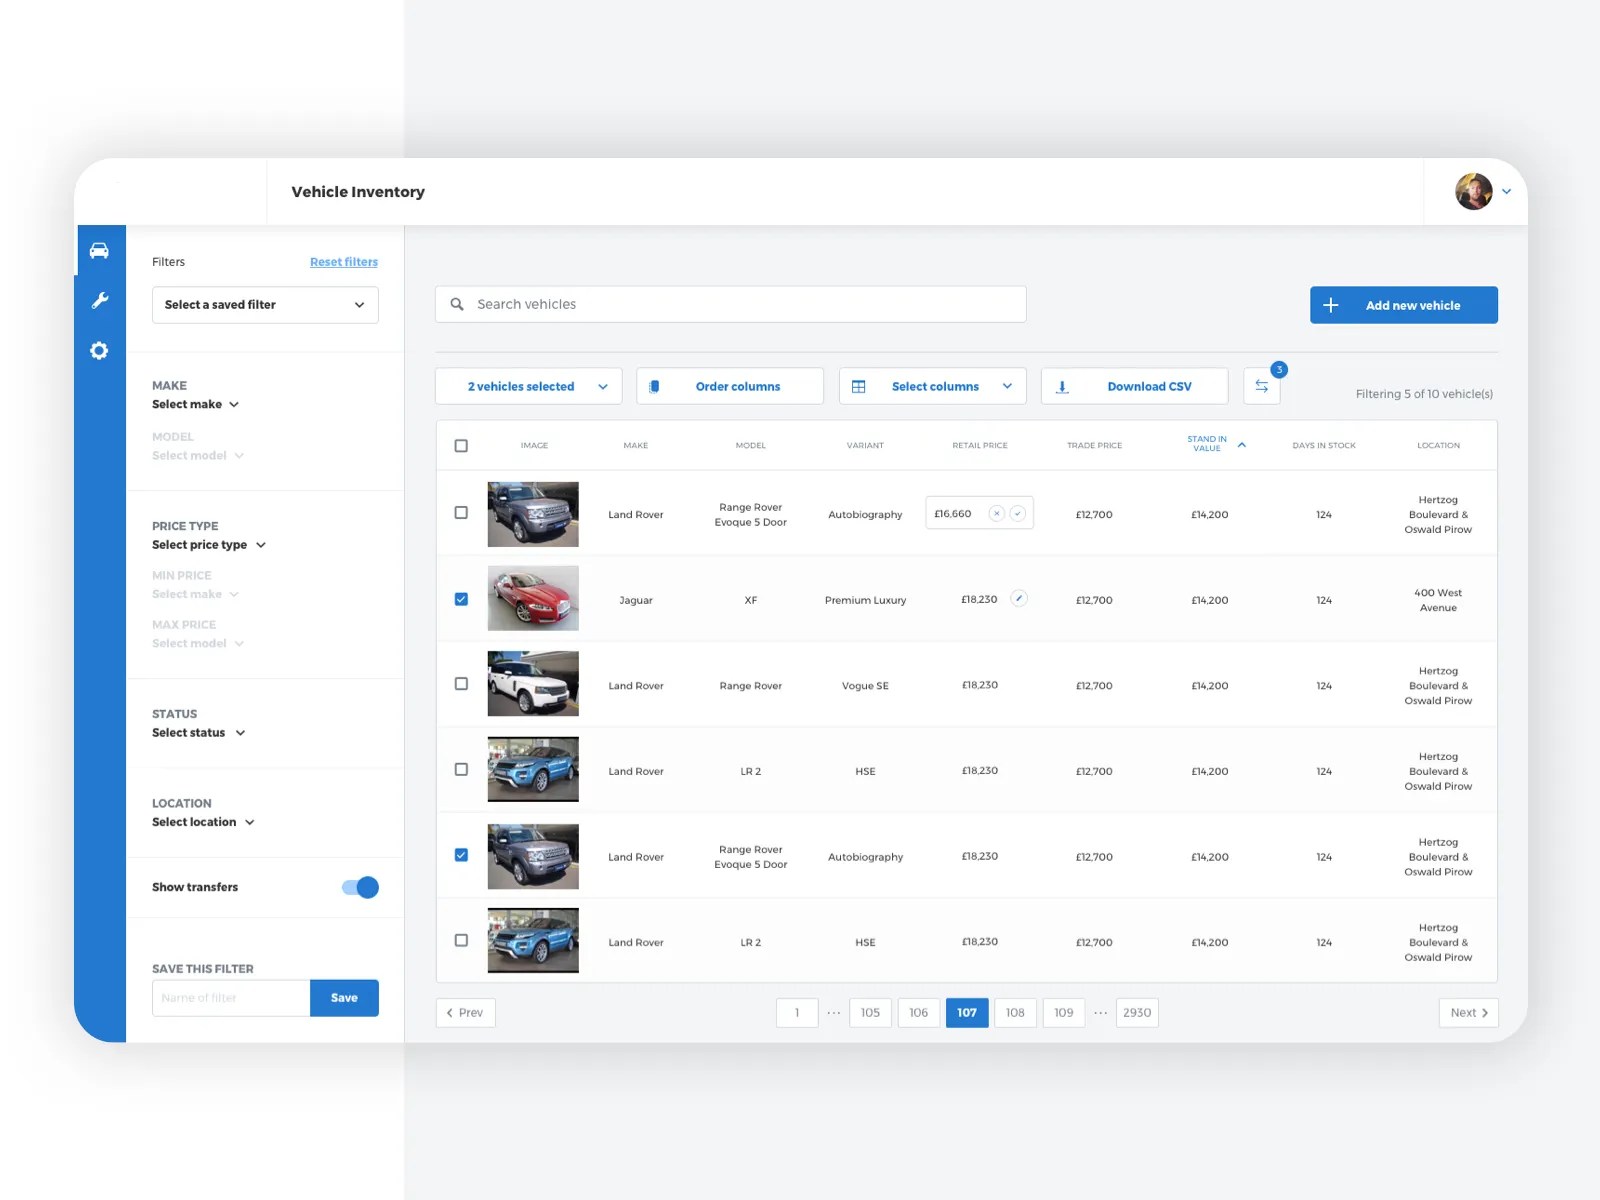Sort by Stand In Value arrow
Screen dimensions: 1600x1200
point(1242,445)
